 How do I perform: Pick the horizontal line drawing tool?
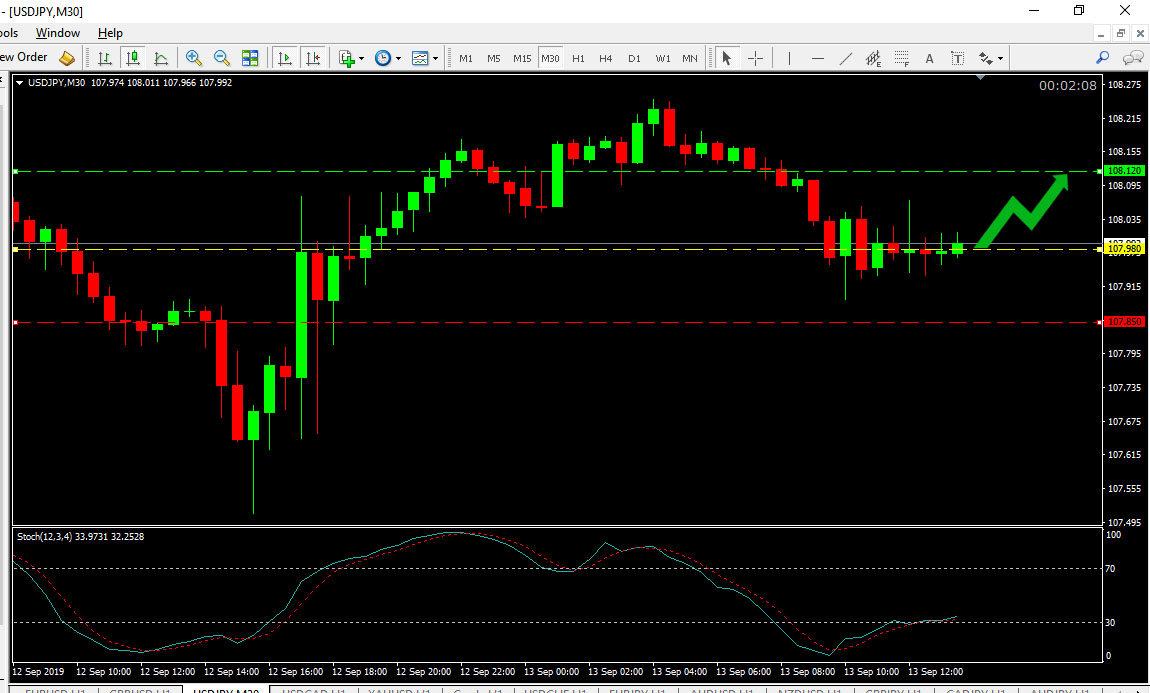click(x=818, y=58)
